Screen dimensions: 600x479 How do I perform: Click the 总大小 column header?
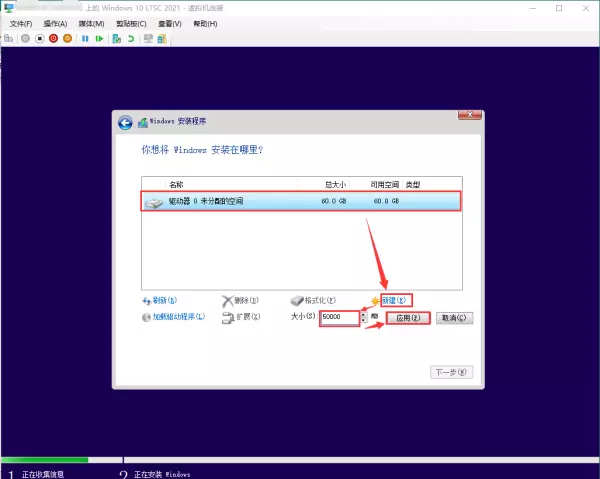[336, 185]
